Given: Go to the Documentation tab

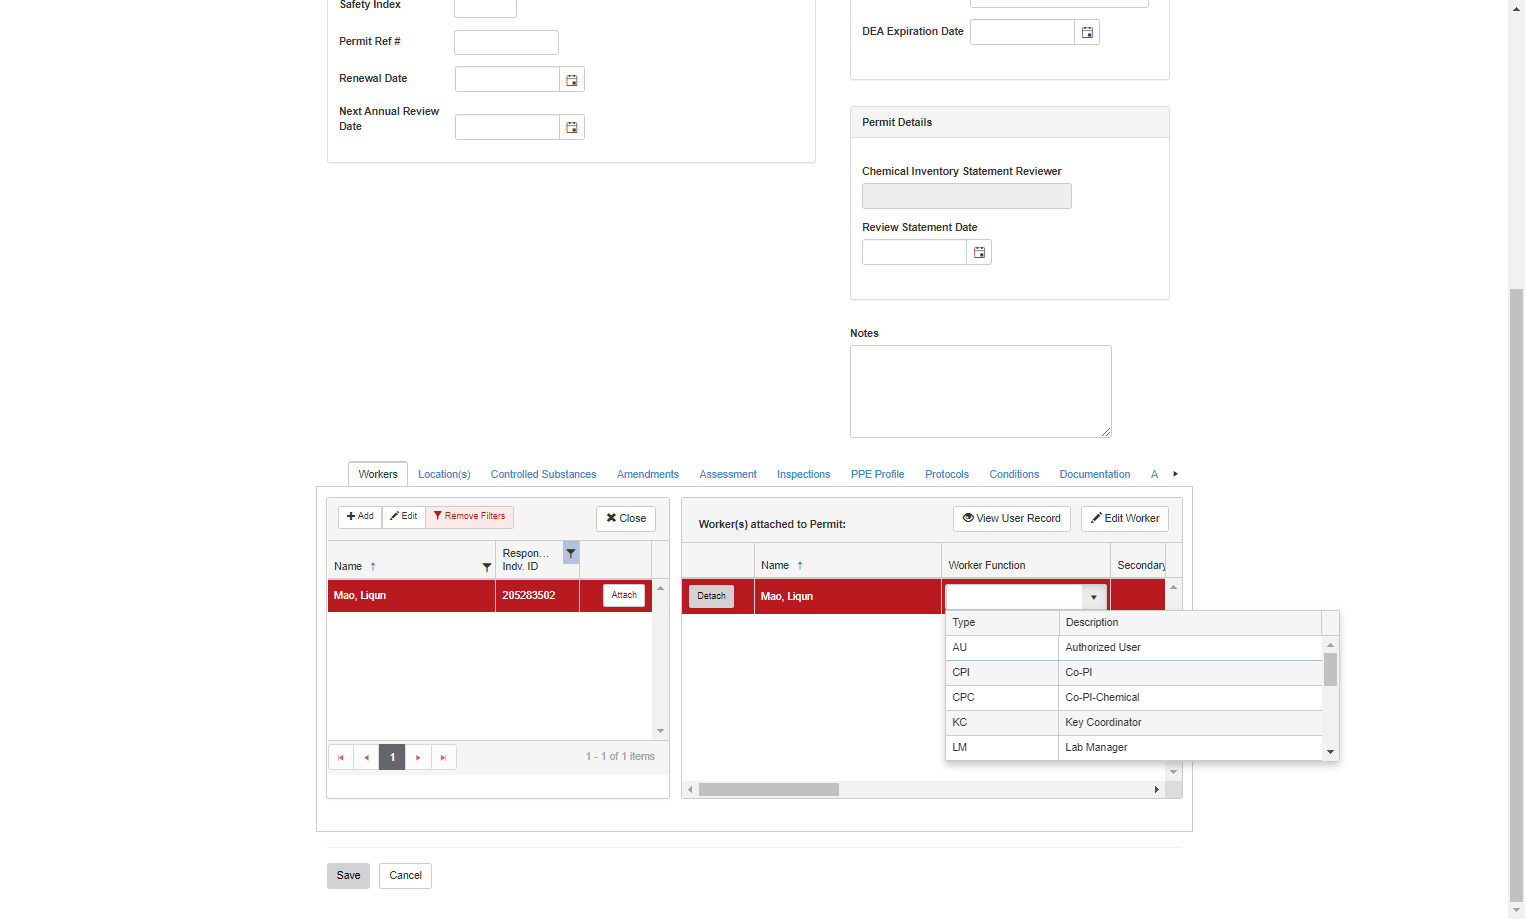Looking at the screenshot, I should click(1095, 475).
